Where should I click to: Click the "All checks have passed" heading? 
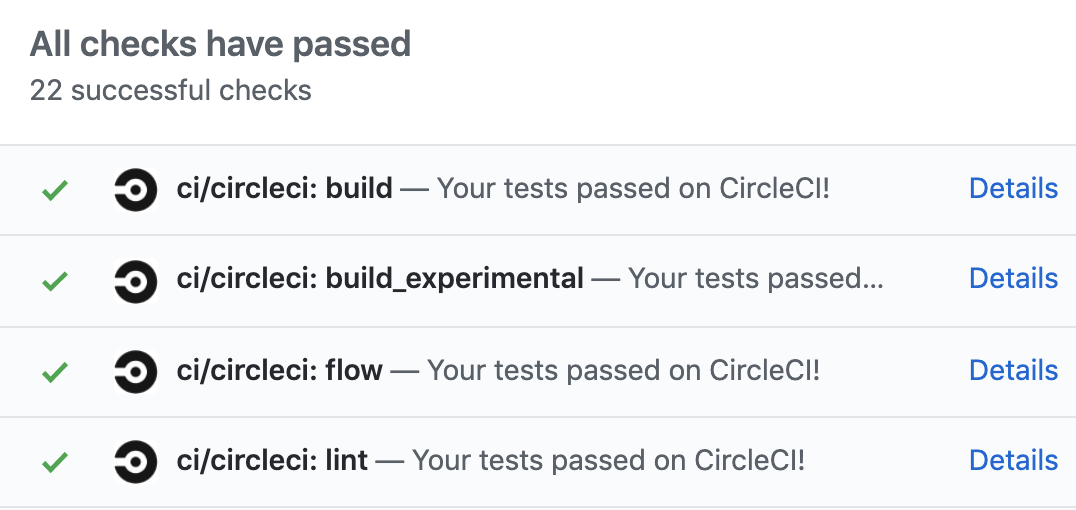(220, 44)
